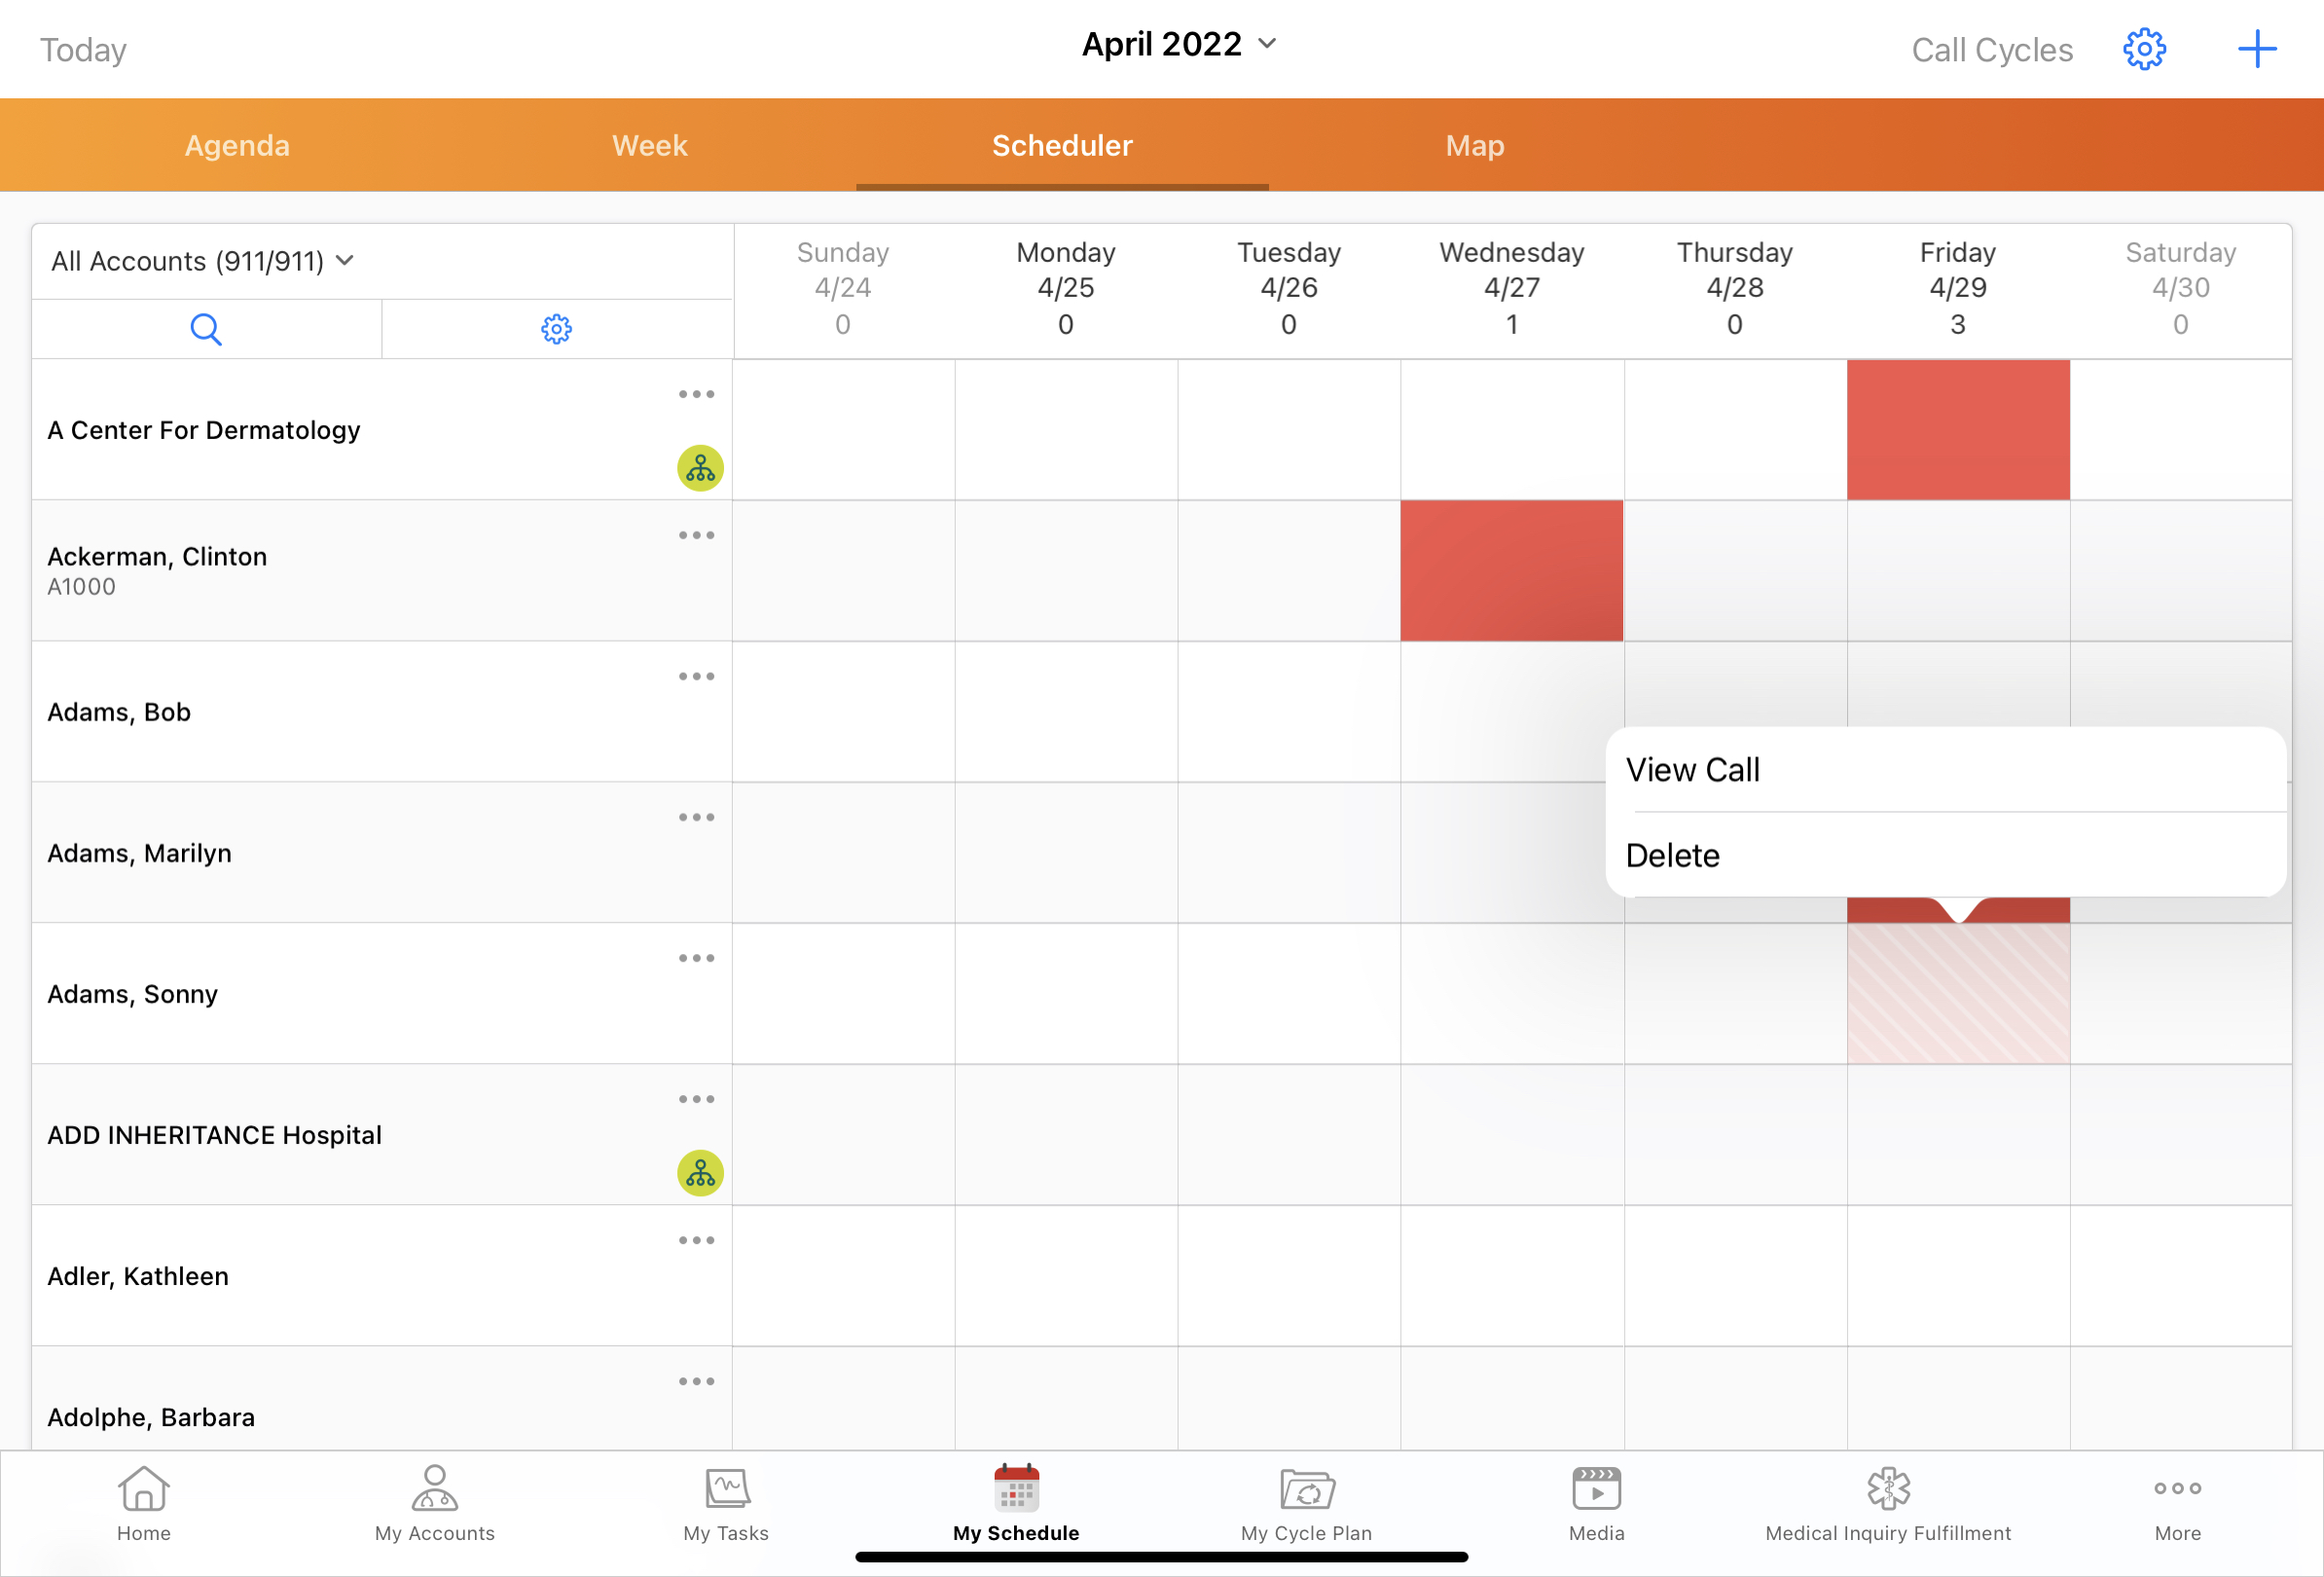Choose View Call from popup menu

click(1692, 770)
